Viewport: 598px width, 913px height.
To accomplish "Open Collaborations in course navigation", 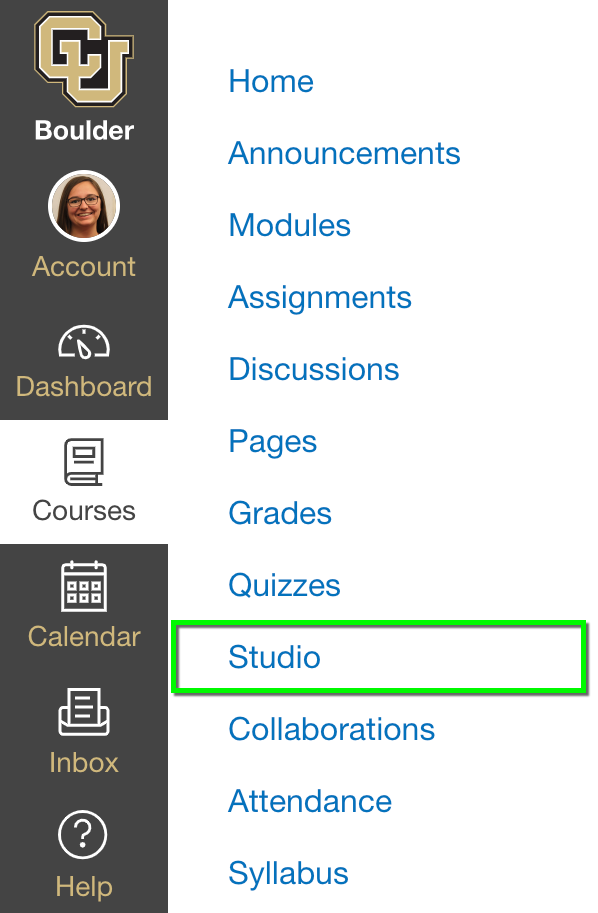I will click(x=331, y=729).
